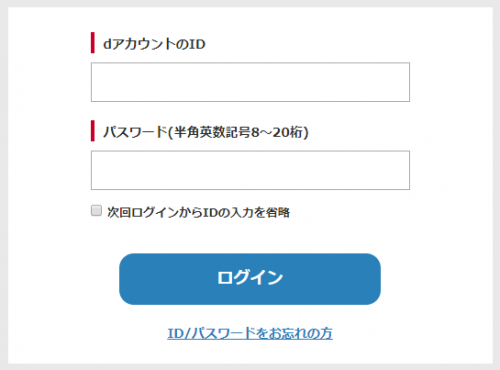The width and height of the screenshot is (500, 370).
Task: Click the dアカウントのID heading label
Action: click(x=154, y=44)
